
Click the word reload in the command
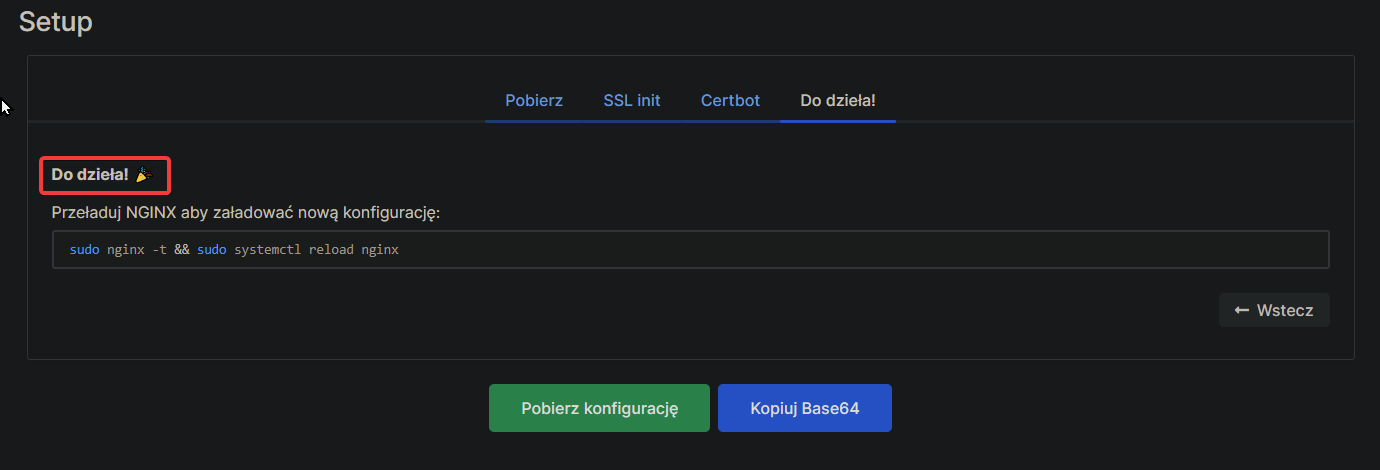pyautogui.click(x=331, y=250)
